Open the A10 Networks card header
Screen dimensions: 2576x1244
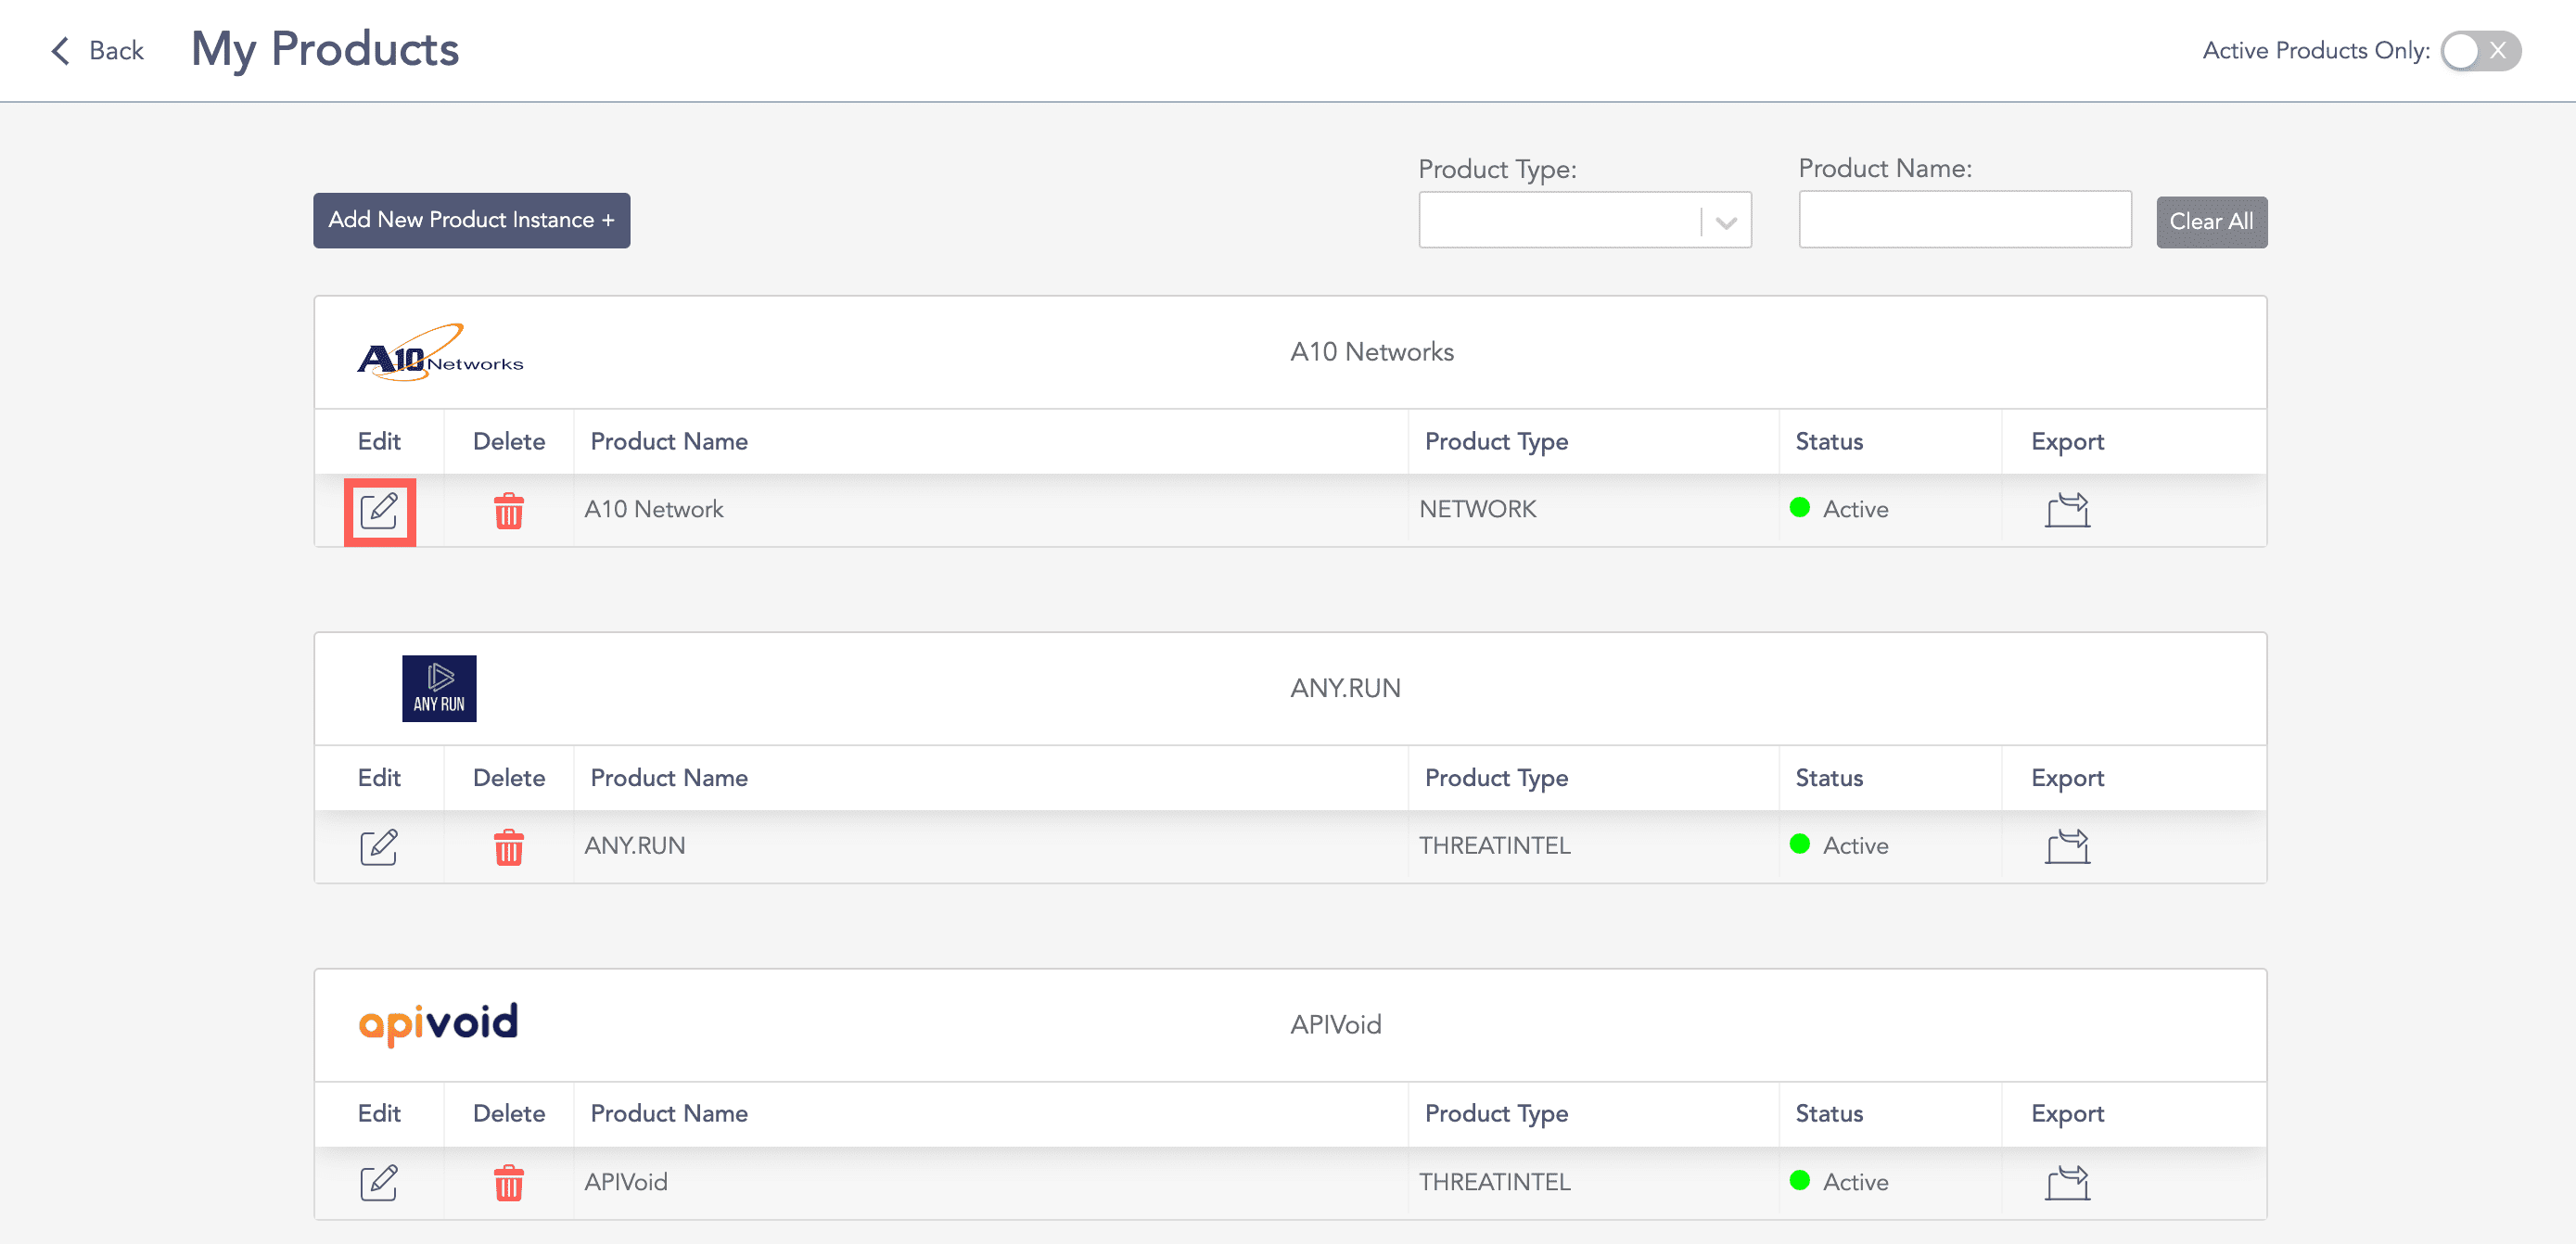1371,352
